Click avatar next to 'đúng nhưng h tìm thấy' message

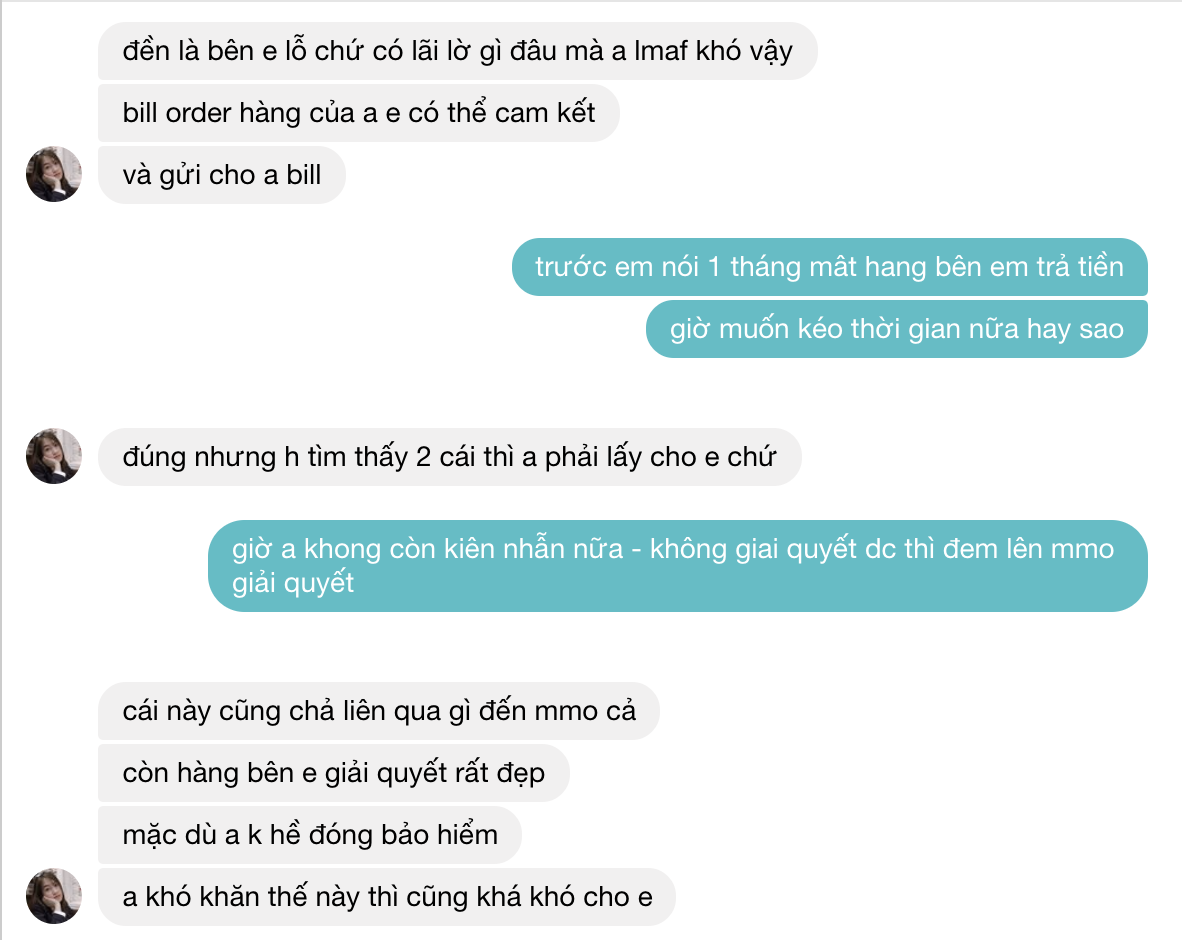[x=54, y=456]
